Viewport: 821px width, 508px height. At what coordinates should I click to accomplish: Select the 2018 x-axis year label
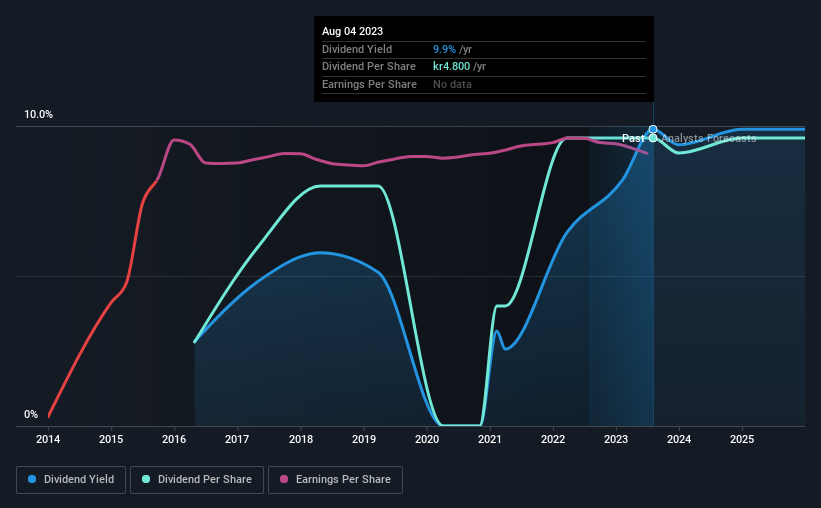(300, 439)
